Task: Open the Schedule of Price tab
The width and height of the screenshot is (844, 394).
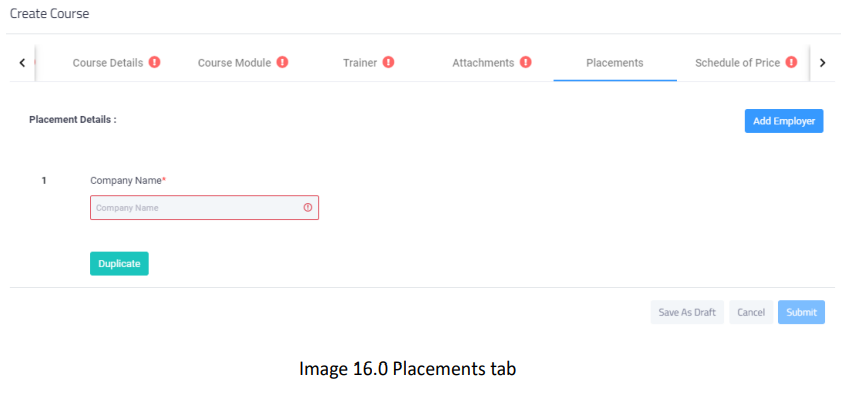Action: [737, 63]
